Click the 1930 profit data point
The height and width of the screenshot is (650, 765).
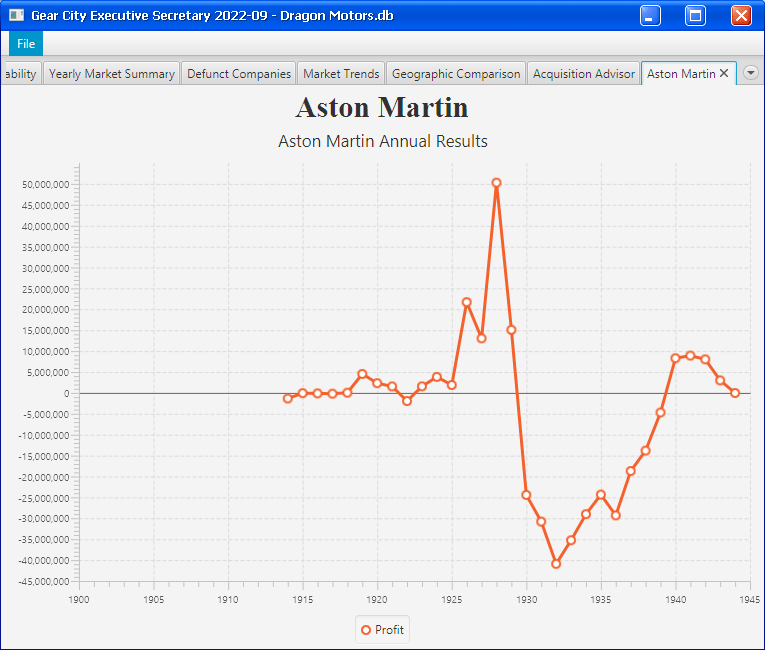point(526,495)
